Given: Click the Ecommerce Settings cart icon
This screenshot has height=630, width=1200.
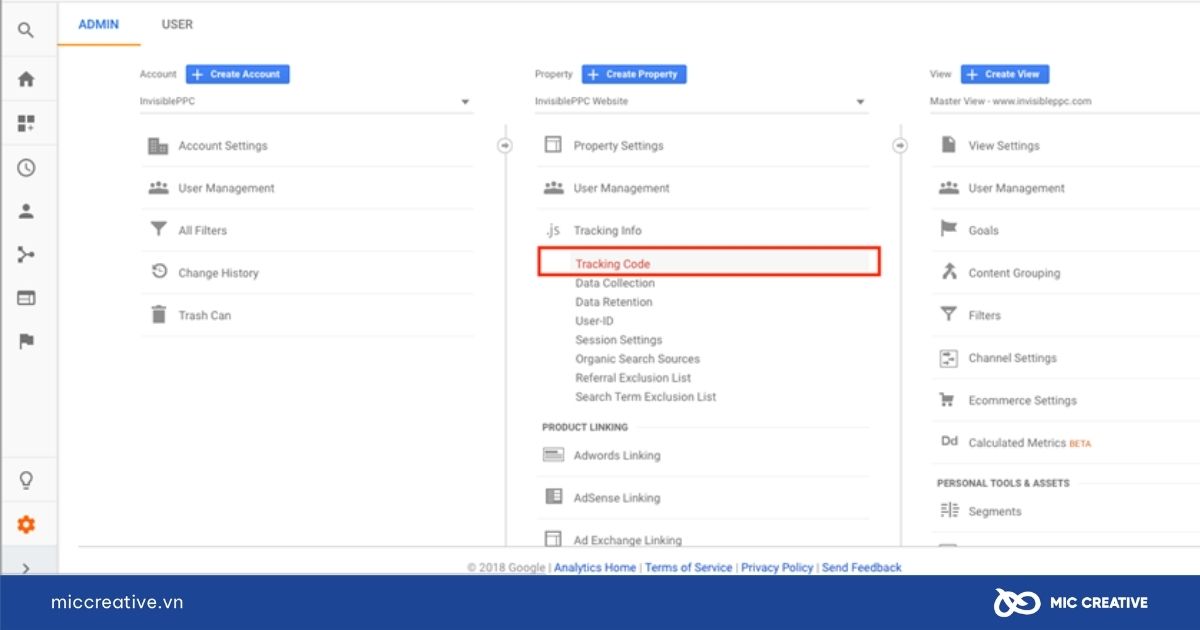Looking at the screenshot, I should (x=948, y=400).
